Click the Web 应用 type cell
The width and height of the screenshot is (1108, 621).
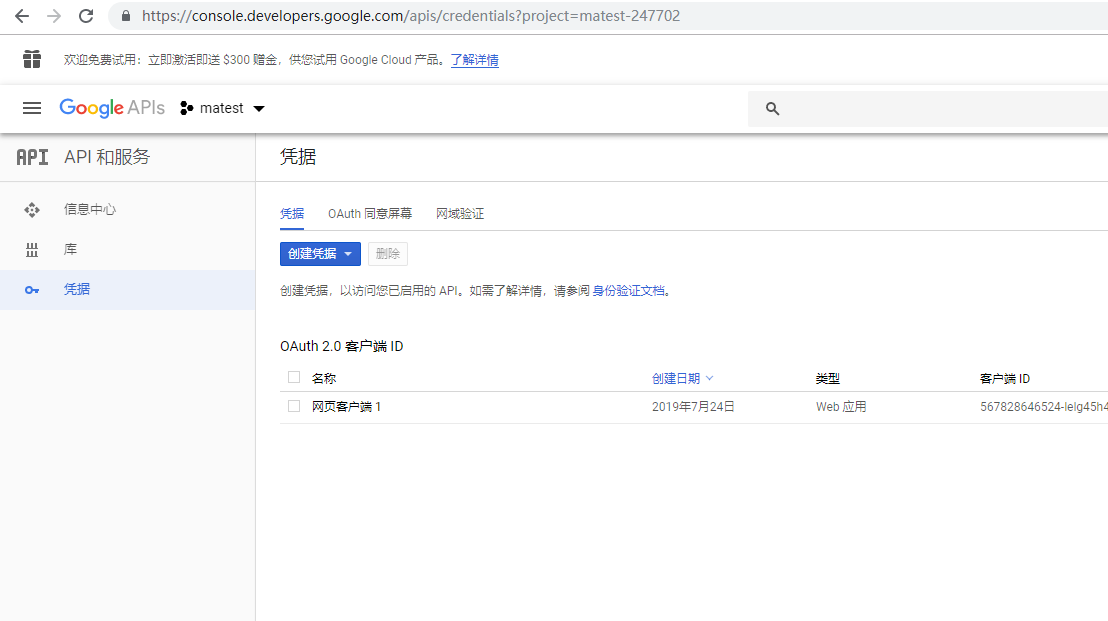click(x=841, y=407)
